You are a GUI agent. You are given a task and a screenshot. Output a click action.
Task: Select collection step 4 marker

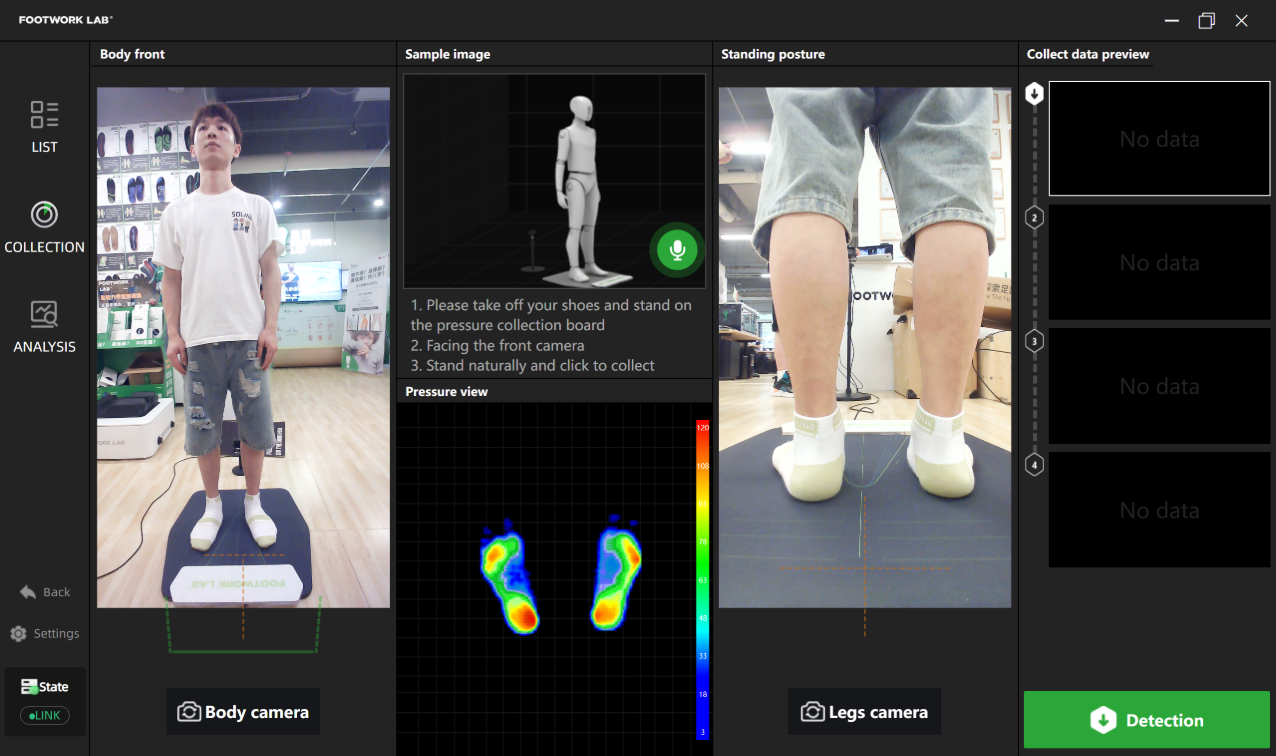coord(1034,464)
